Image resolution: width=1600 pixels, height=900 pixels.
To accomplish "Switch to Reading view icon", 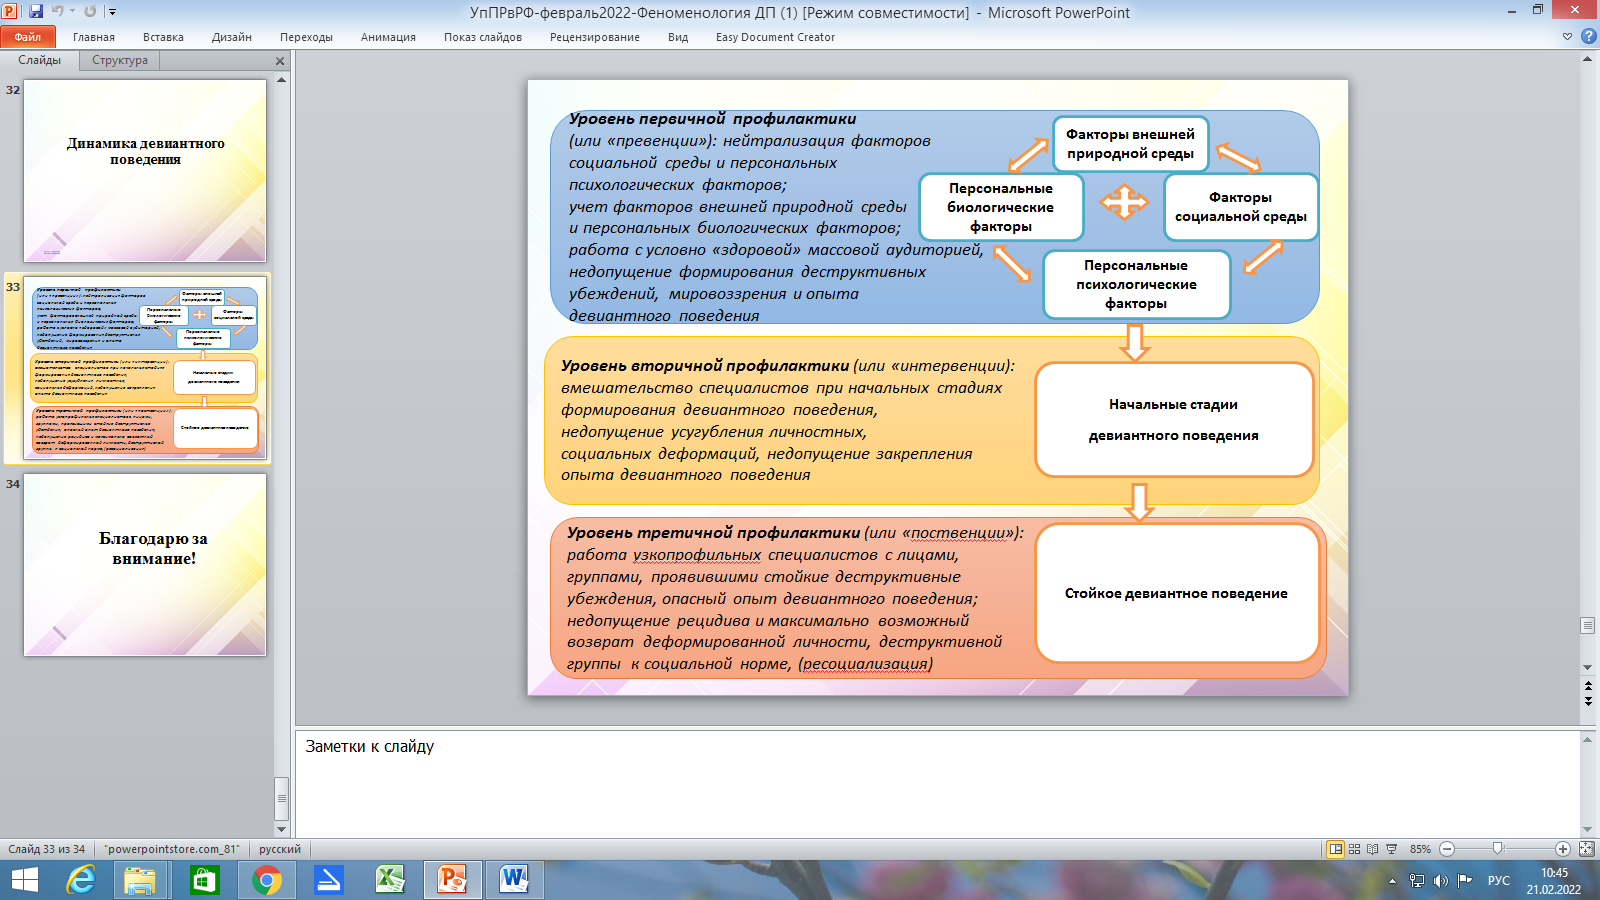I will coord(1372,849).
